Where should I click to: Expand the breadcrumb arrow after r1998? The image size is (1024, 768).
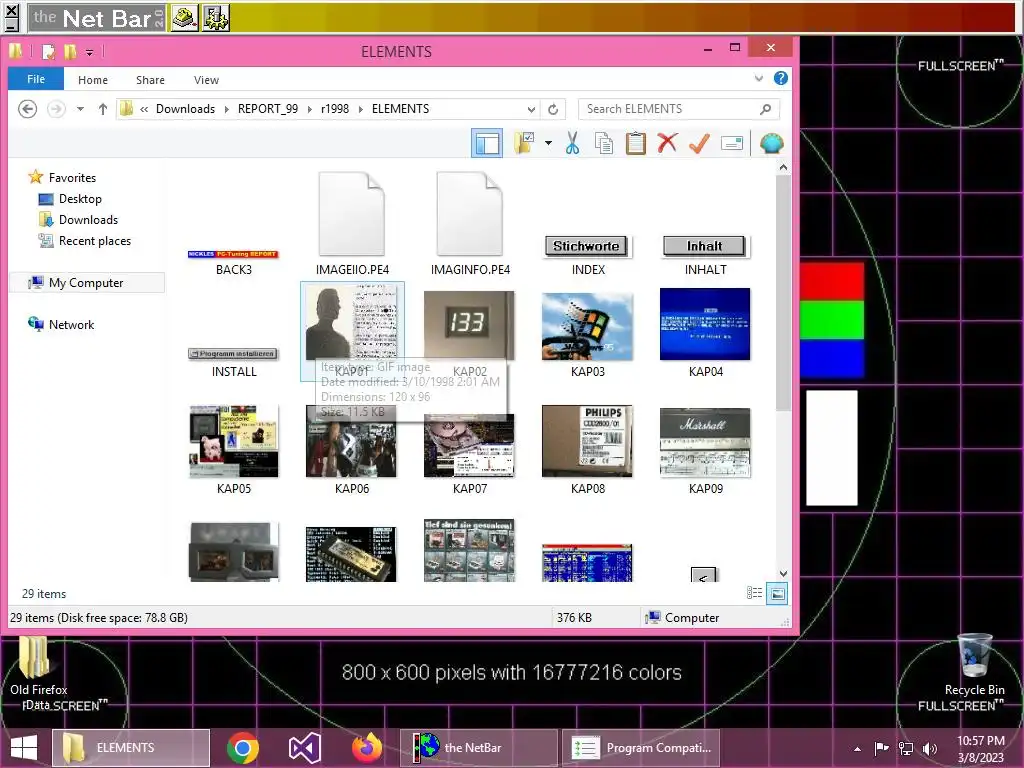tap(360, 109)
